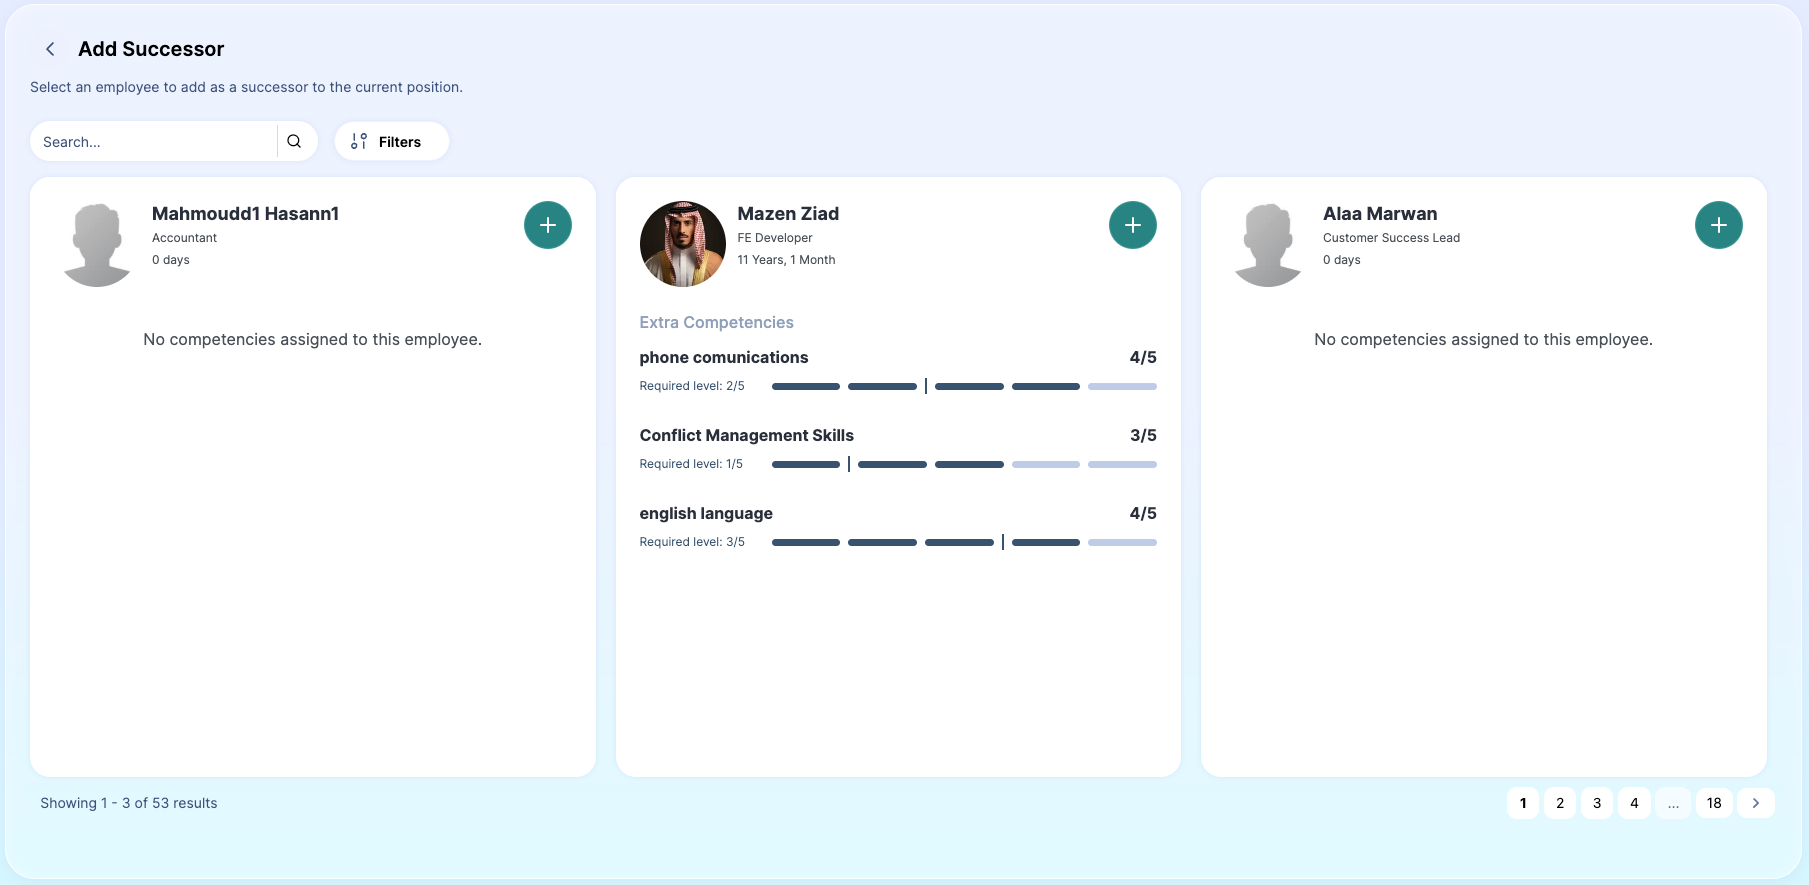Viewport: 1809px width, 885px height.
Task: Click the 4/5 score for english language
Action: tap(1143, 513)
